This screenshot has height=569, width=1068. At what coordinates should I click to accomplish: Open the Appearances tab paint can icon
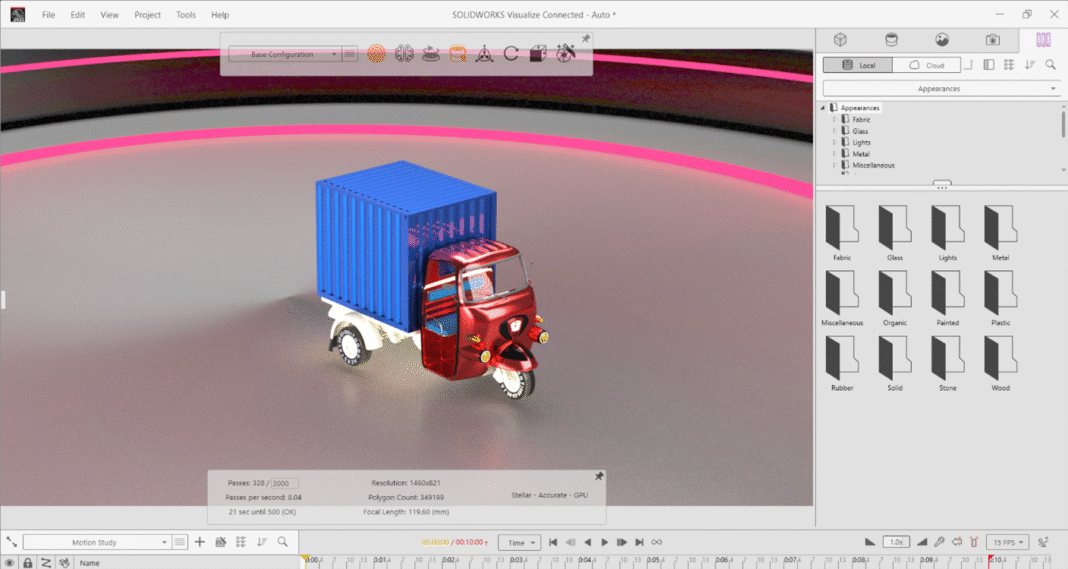(x=891, y=40)
